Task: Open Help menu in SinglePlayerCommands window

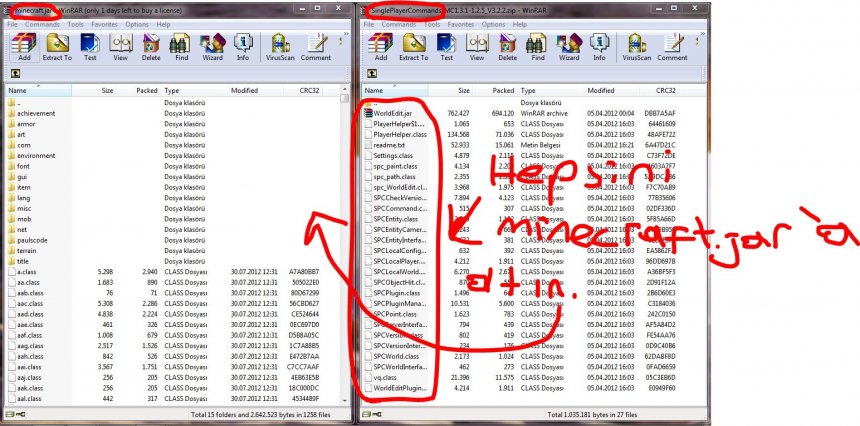Action: [520, 25]
